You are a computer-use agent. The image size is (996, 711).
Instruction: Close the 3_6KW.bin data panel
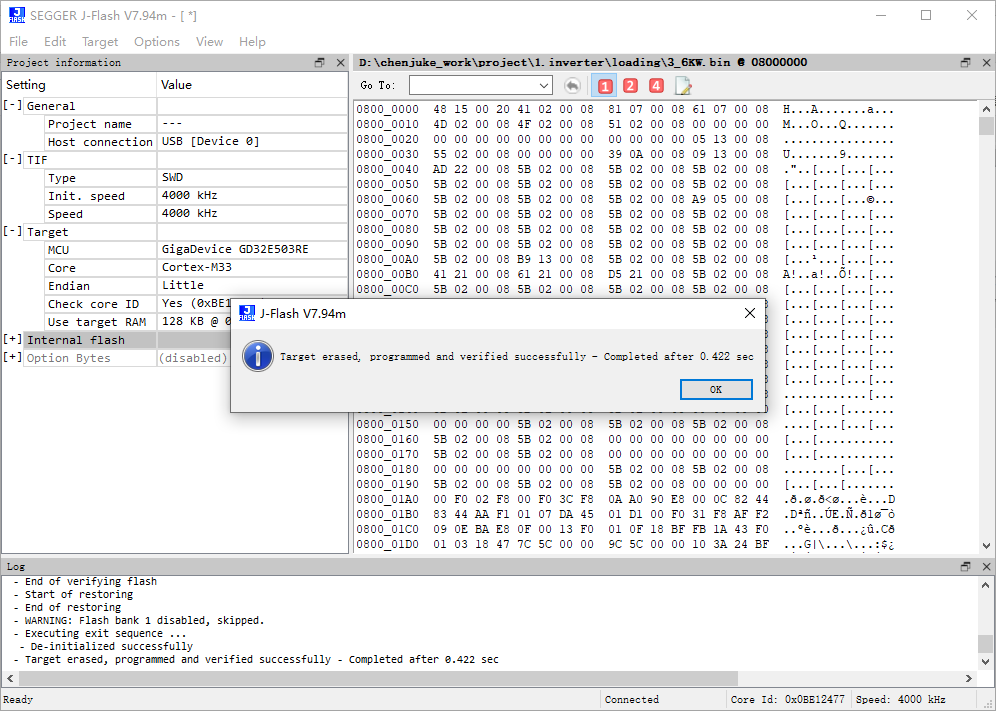tap(986, 62)
